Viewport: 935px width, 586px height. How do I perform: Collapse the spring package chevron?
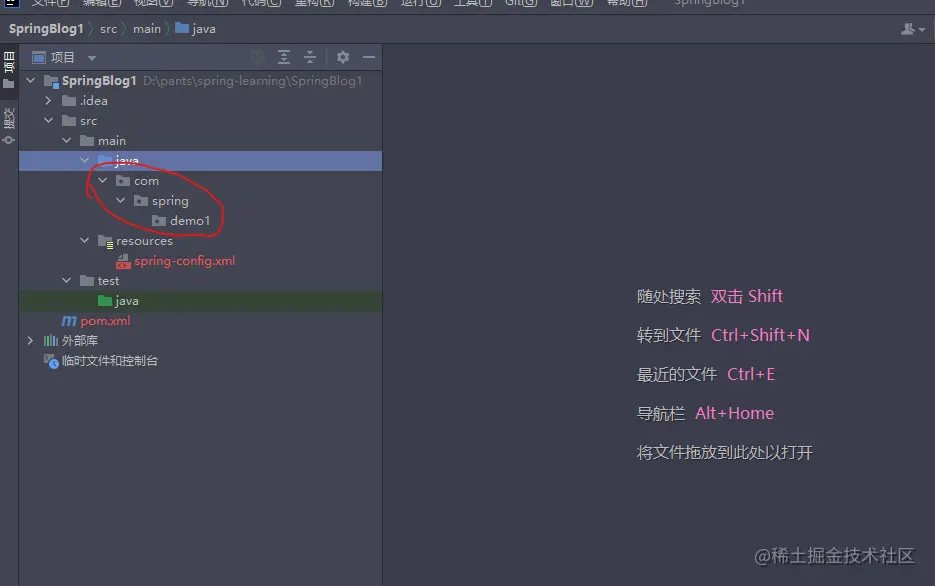(x=120, y=200)
